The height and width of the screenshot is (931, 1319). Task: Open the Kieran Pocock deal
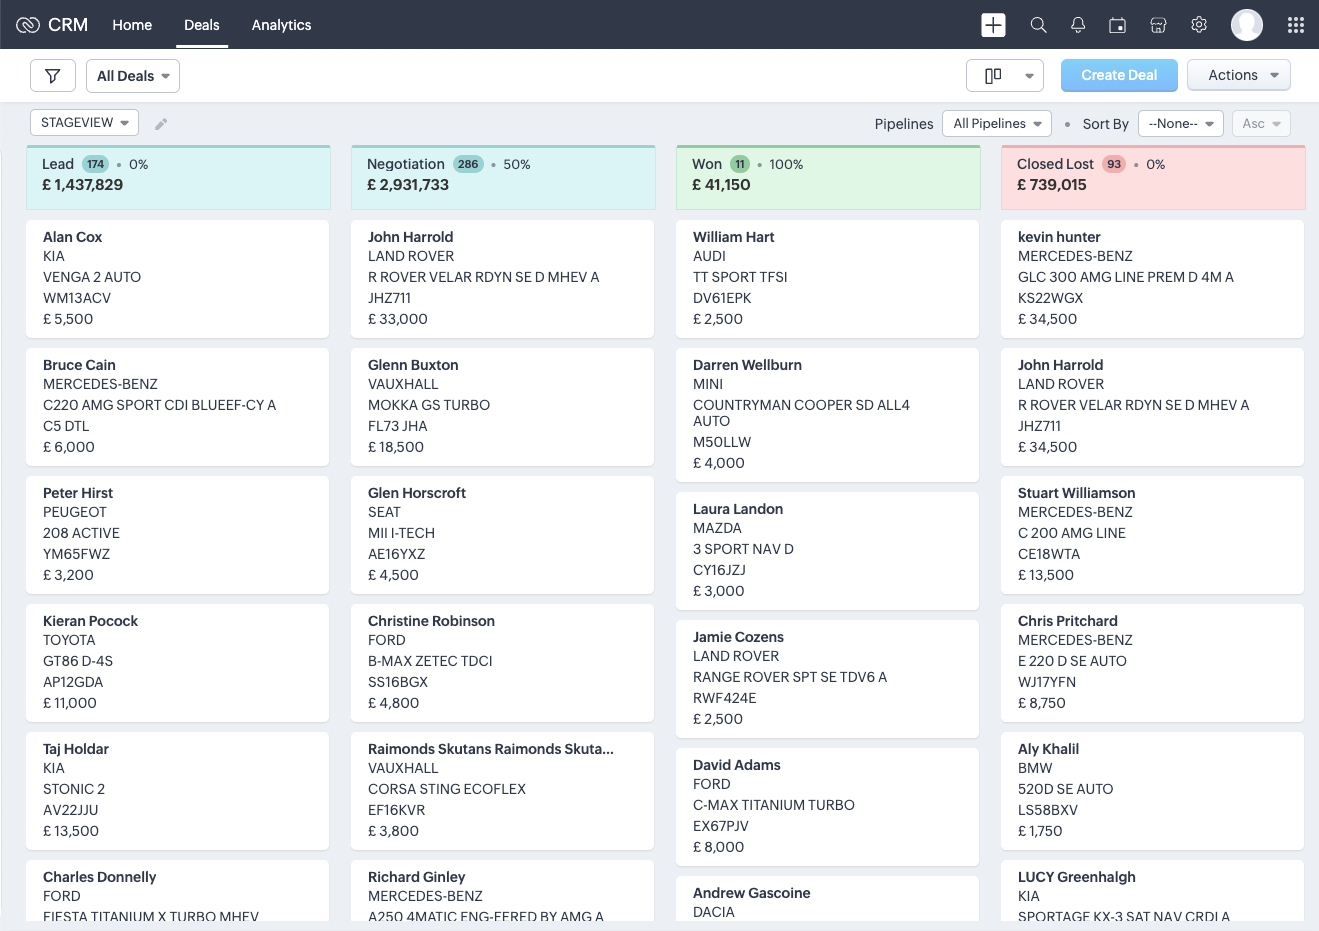[x=178, y=663]
